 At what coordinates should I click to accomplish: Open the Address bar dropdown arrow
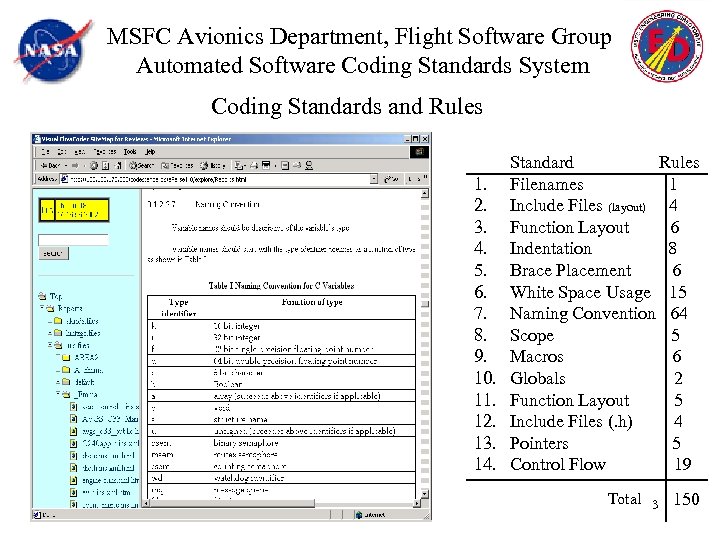374,179
